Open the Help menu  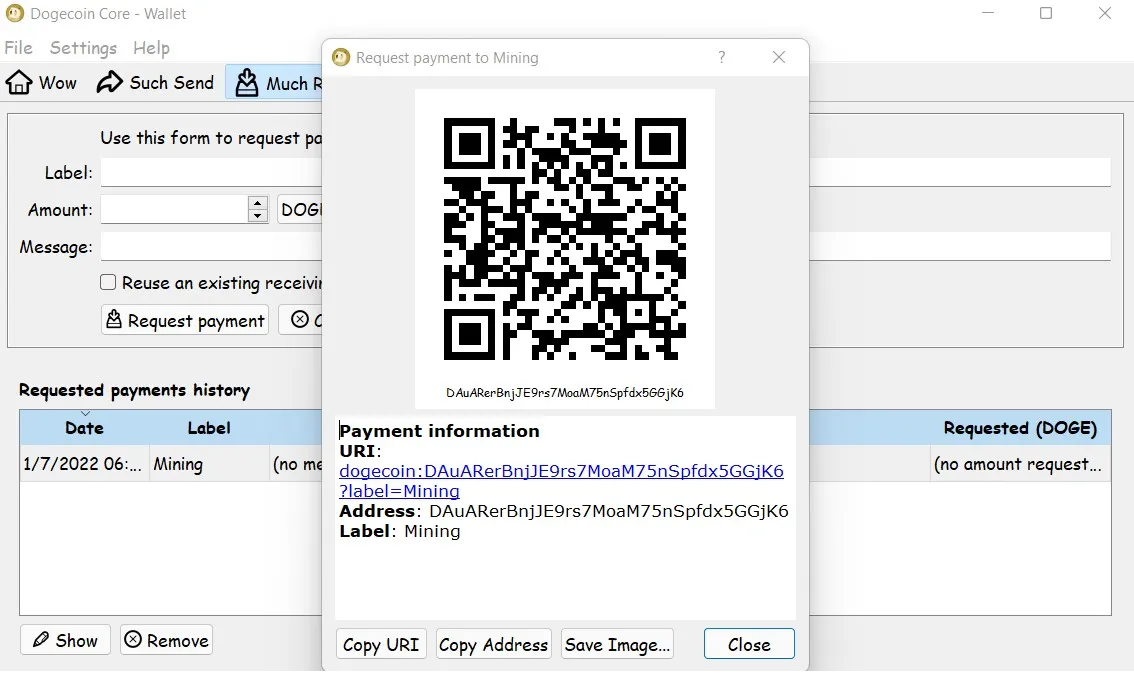click(x=151, y=48)
